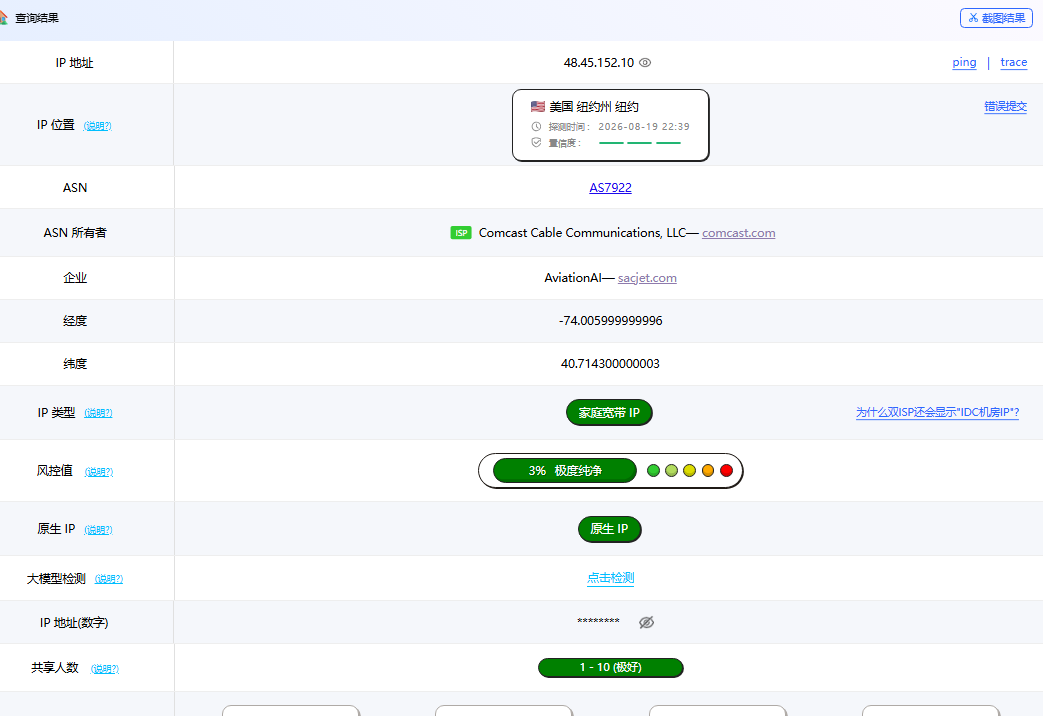This screenshot has height=716, width=1043.
Task: Click the 企业 row label
Action: point(74,278)
